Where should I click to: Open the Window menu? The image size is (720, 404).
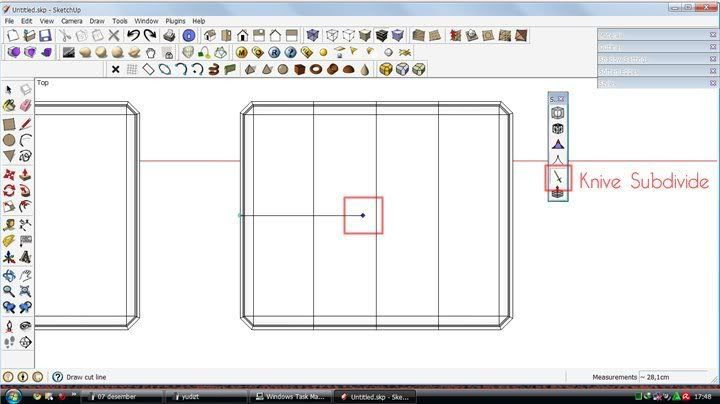pos(146,21)
